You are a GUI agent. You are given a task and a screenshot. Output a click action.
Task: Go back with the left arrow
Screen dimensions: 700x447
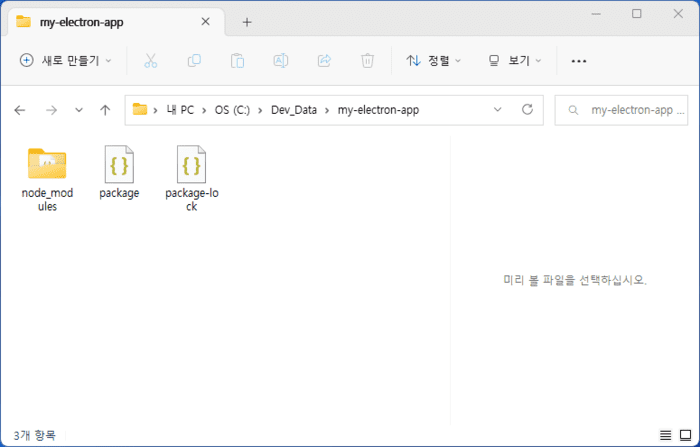[20, 110]
